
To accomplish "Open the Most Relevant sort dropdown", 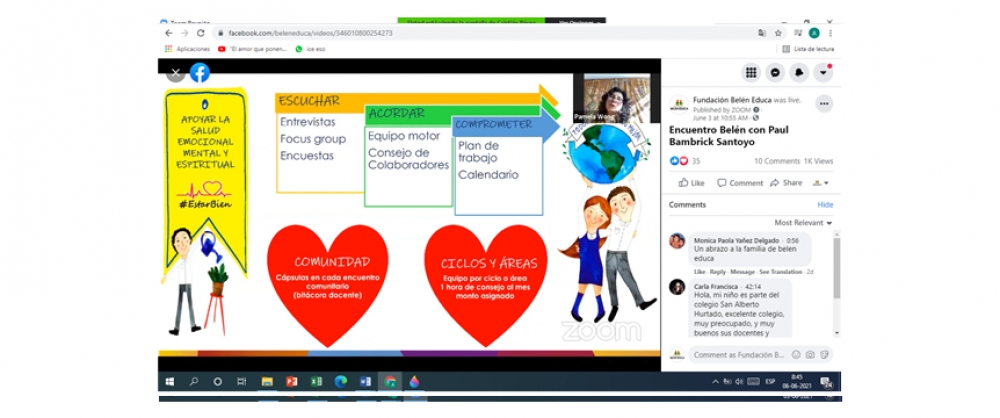I will (x=803, y=223).
